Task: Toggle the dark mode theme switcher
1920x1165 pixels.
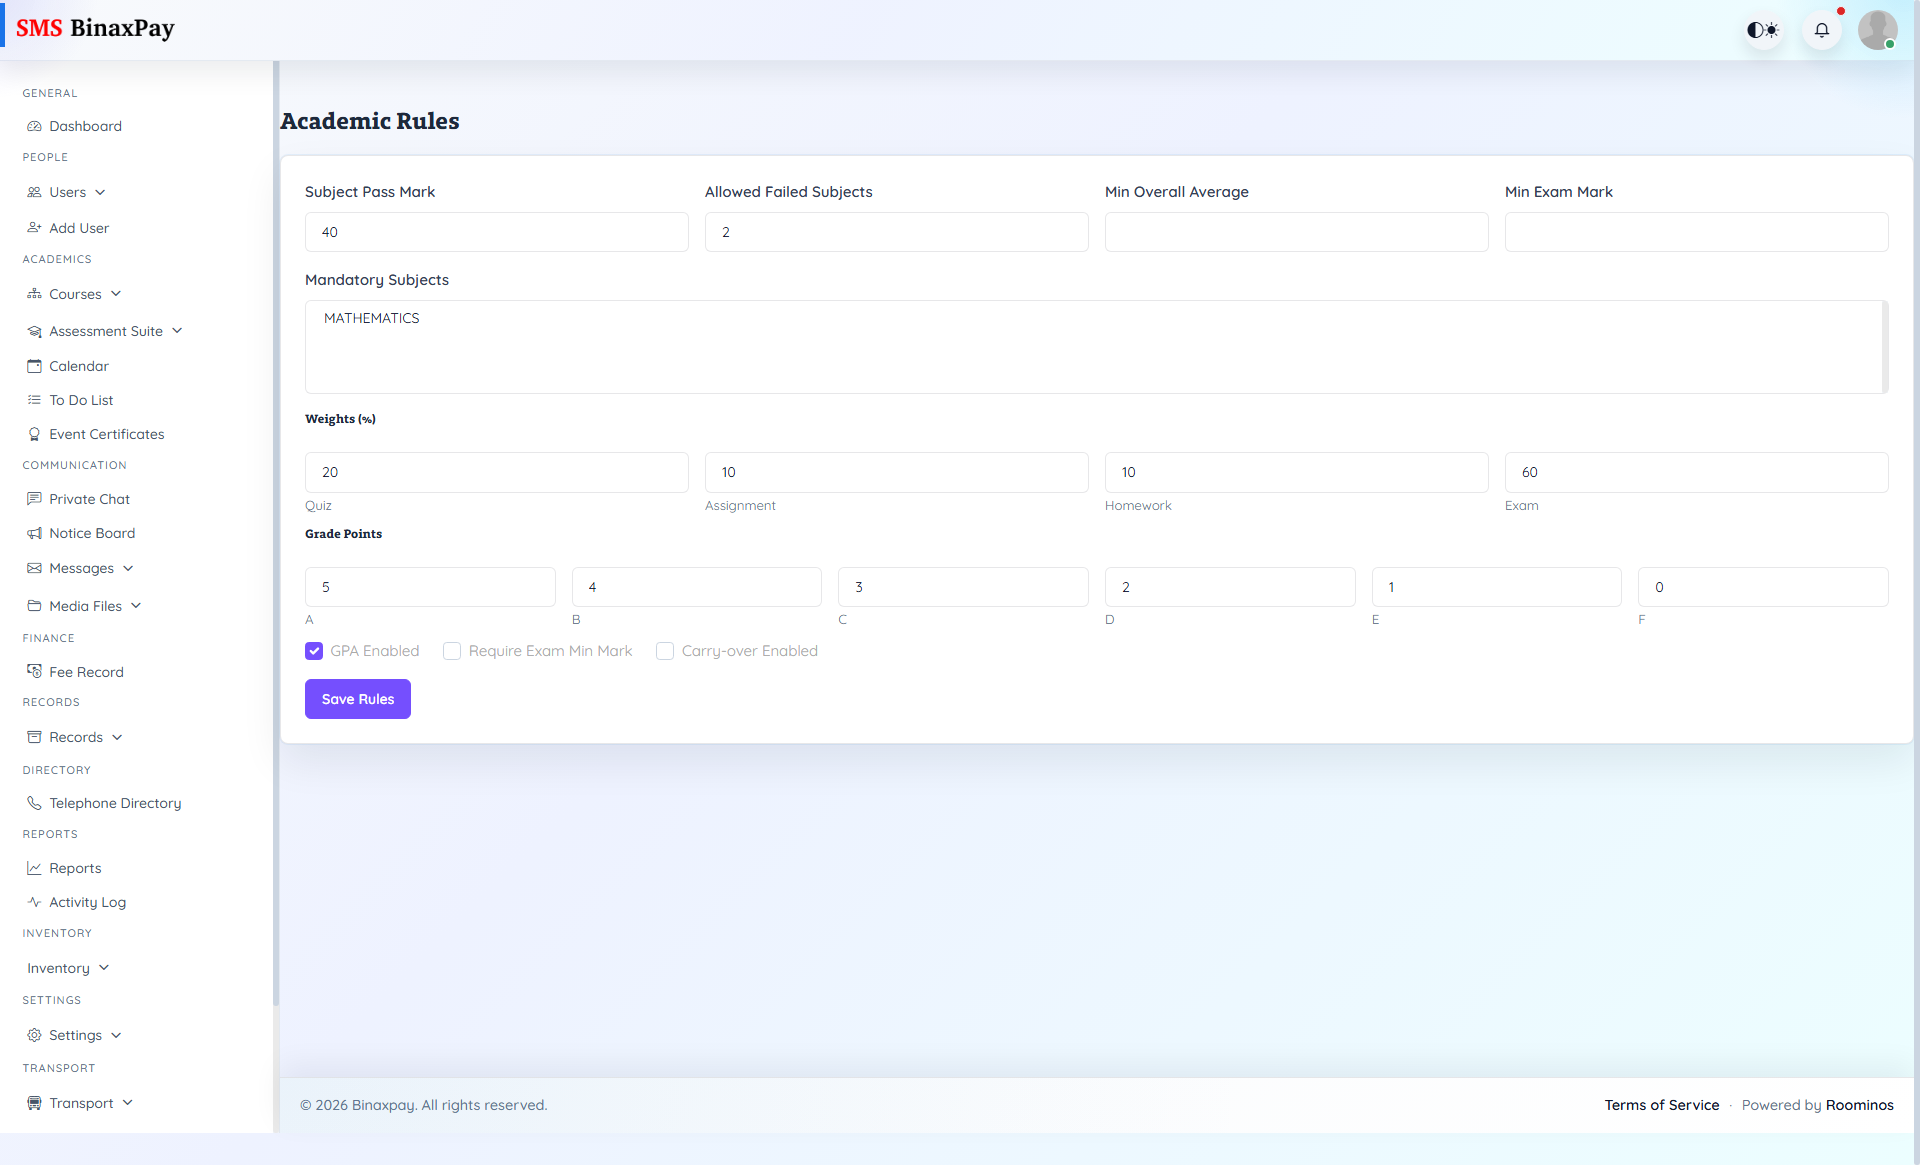Action: [1762, 30]
